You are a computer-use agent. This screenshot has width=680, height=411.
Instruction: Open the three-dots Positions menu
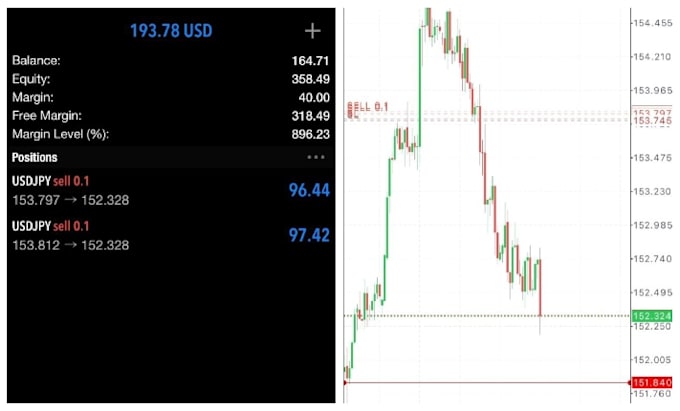[316, 157]
